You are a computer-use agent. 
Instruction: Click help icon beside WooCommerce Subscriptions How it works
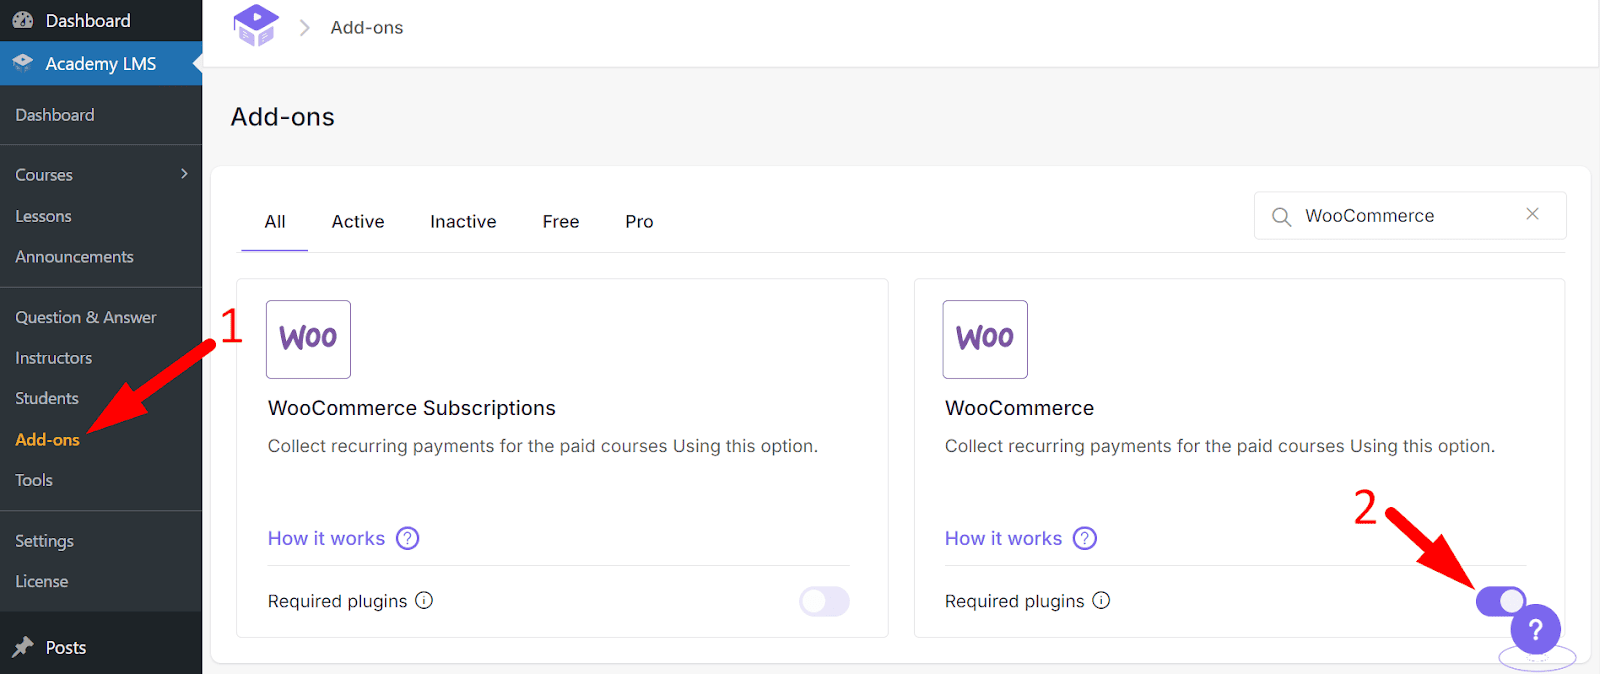coord(407,538)
